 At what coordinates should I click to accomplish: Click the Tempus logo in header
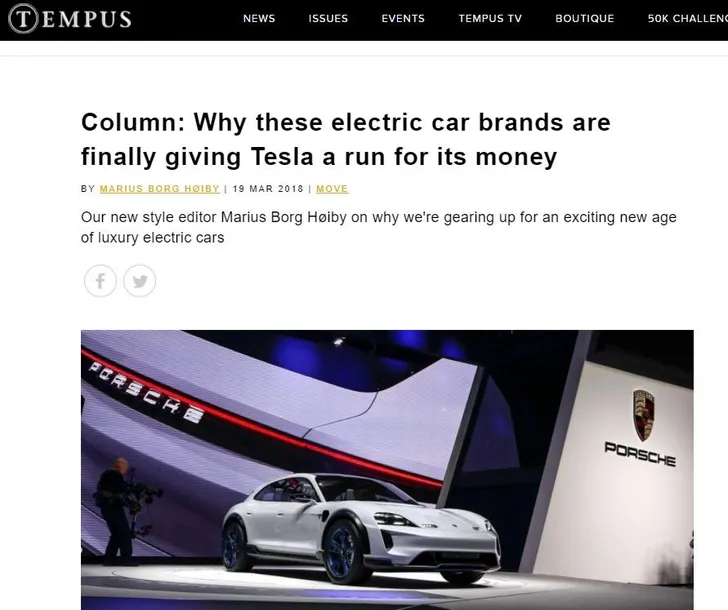[70, 19]
